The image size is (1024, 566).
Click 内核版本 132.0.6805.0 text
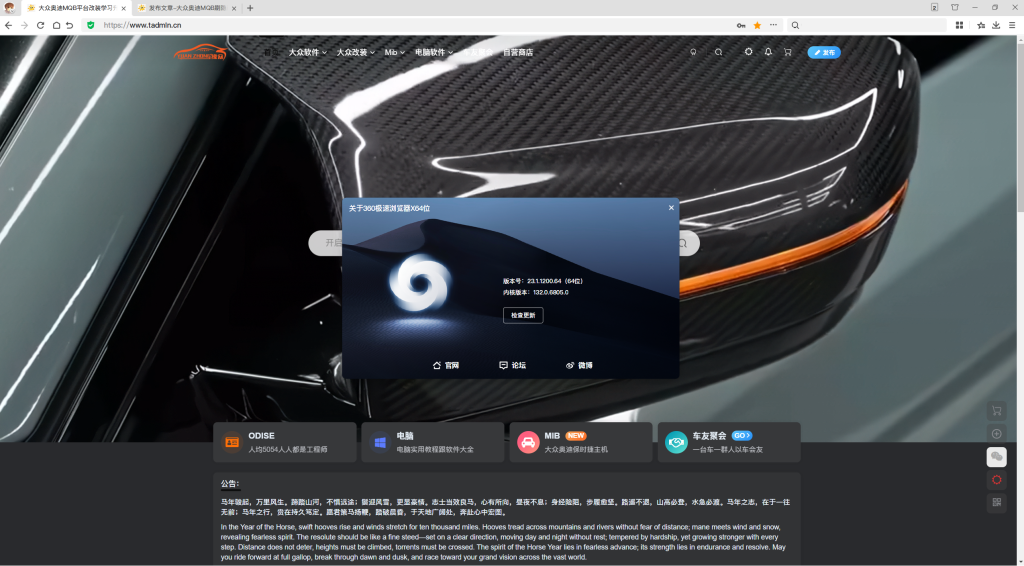[x=536, y=292]
